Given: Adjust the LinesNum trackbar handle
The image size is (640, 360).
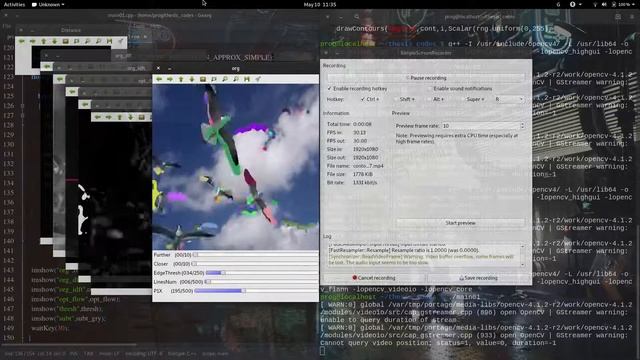Looking at the screenshot, I should coord(208,282).
